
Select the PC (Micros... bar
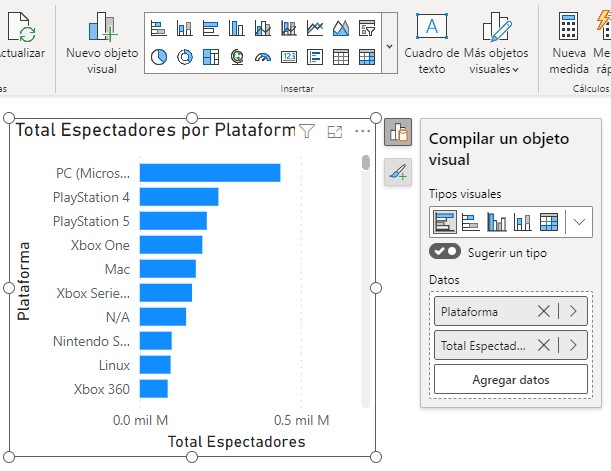(210, 173)
